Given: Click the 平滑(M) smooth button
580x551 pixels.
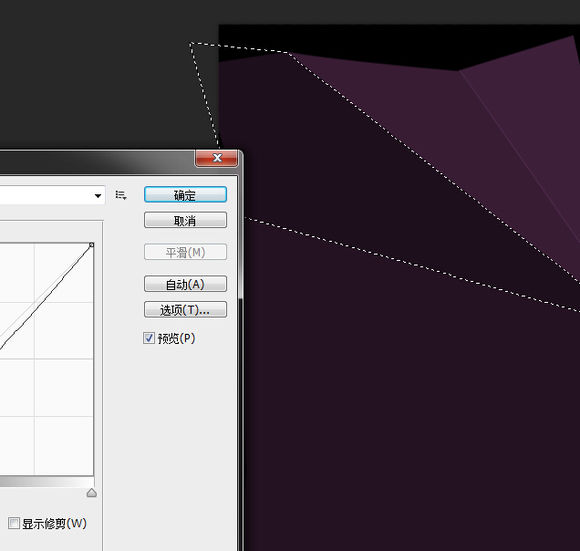Looking at the screenshot, I should coord(185,252).
